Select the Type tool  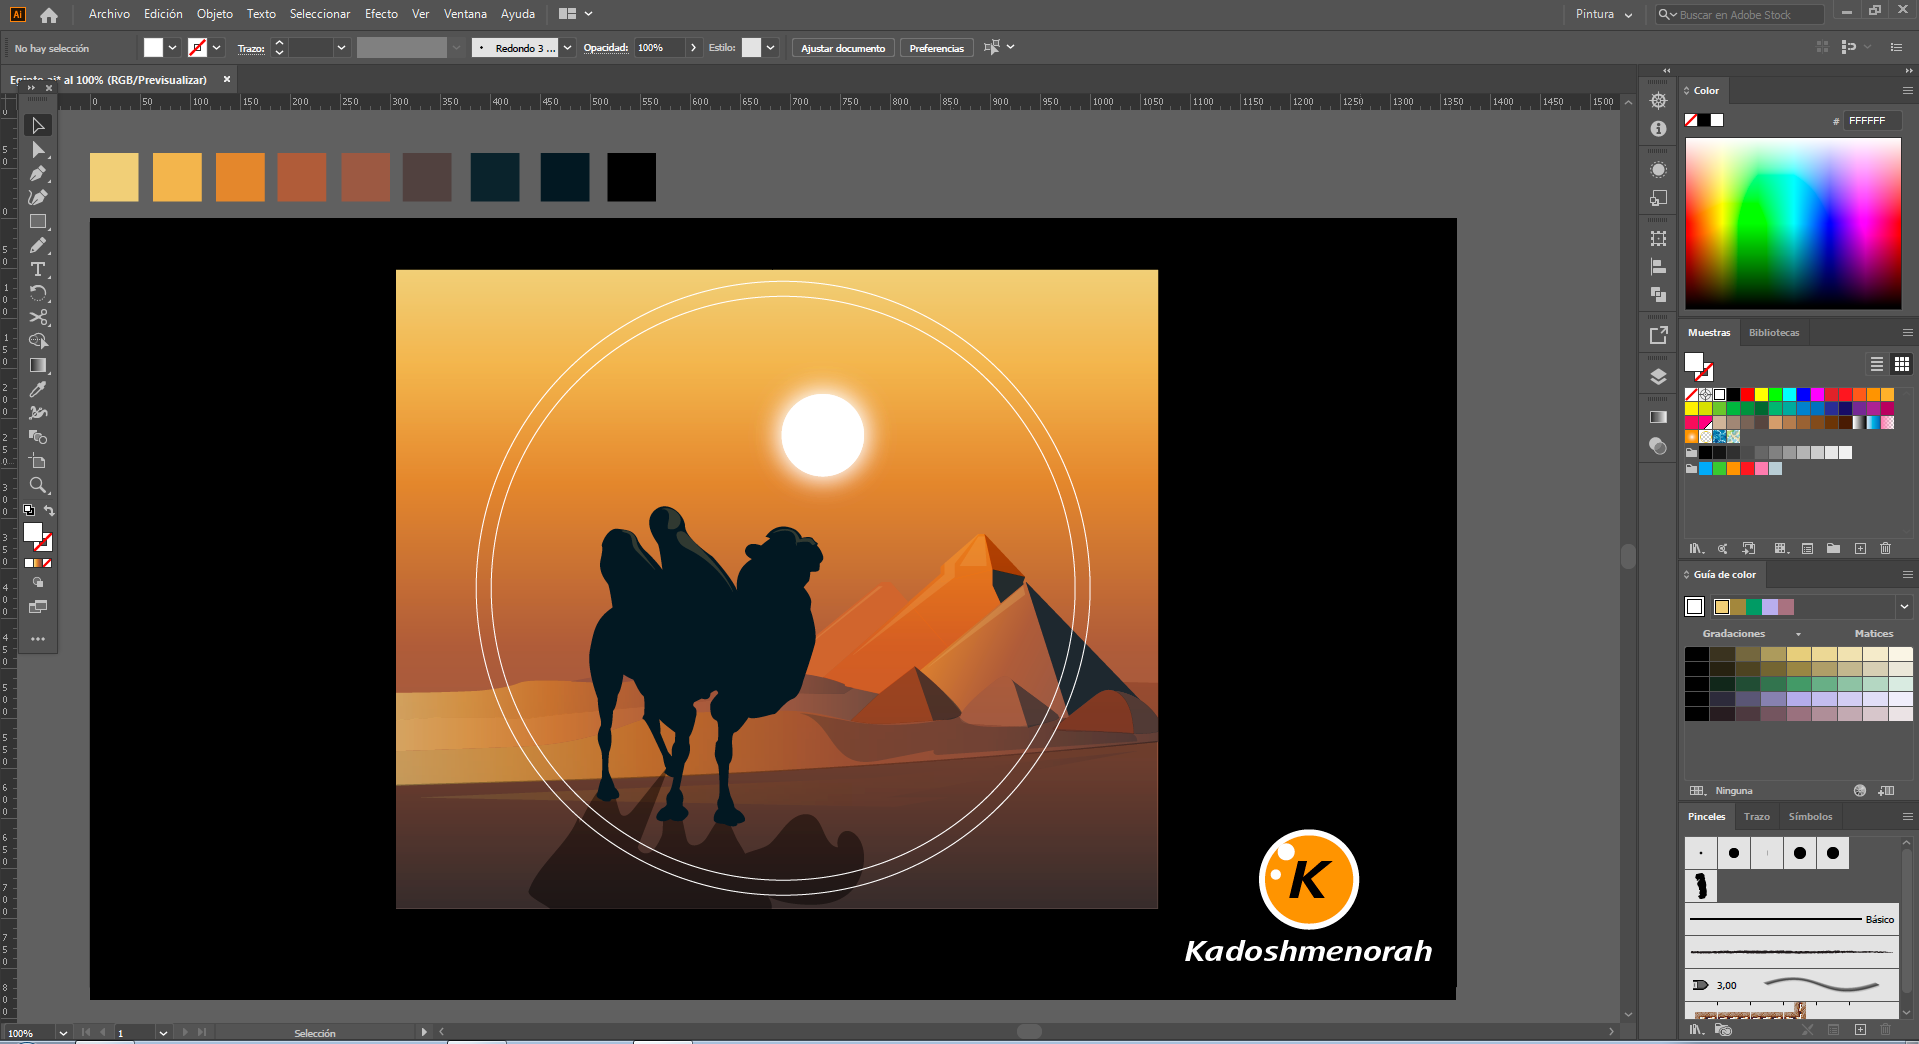point(38,269)
